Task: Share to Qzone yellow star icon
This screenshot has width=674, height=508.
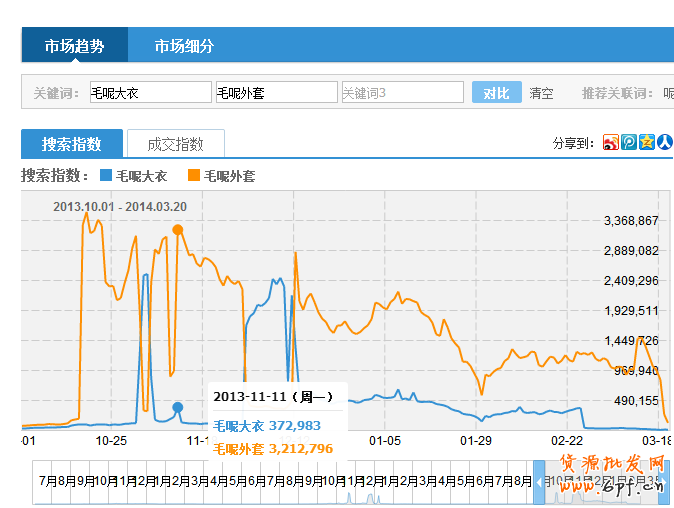Action: click(646, 143)
